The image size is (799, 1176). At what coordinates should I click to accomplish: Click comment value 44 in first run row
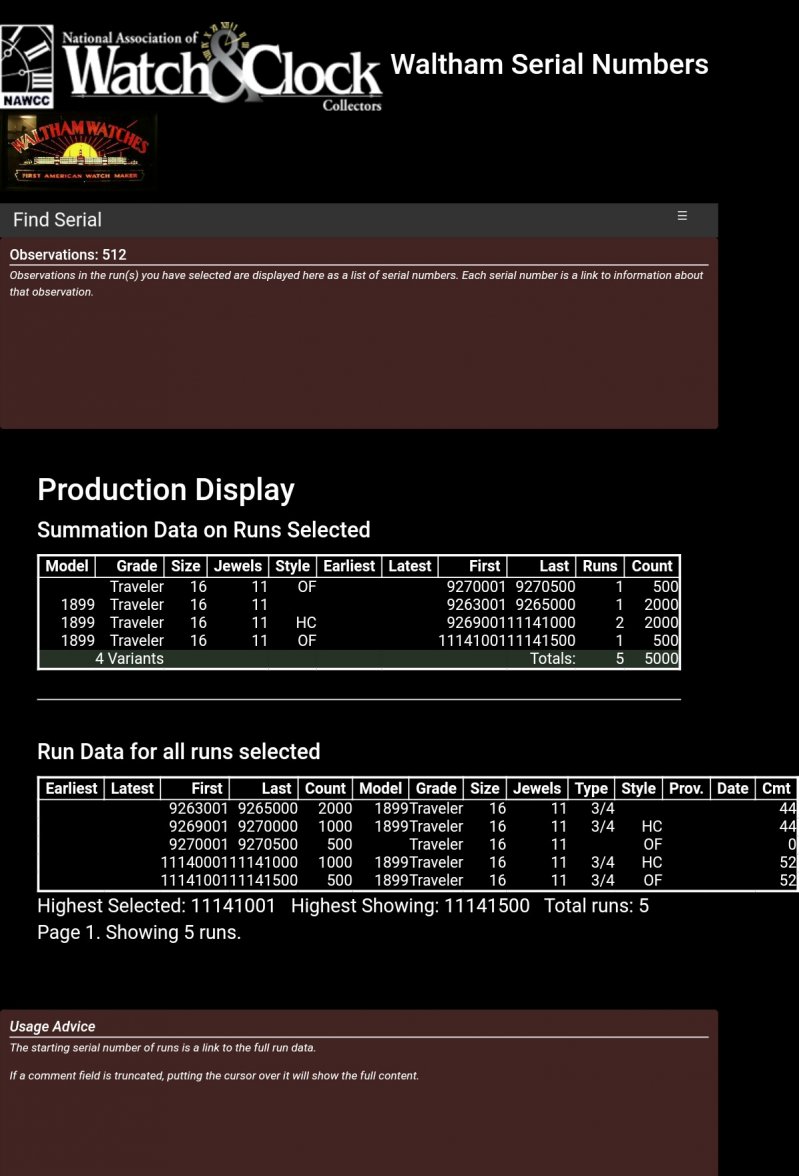pyautogui.click(x=787, y=808)
